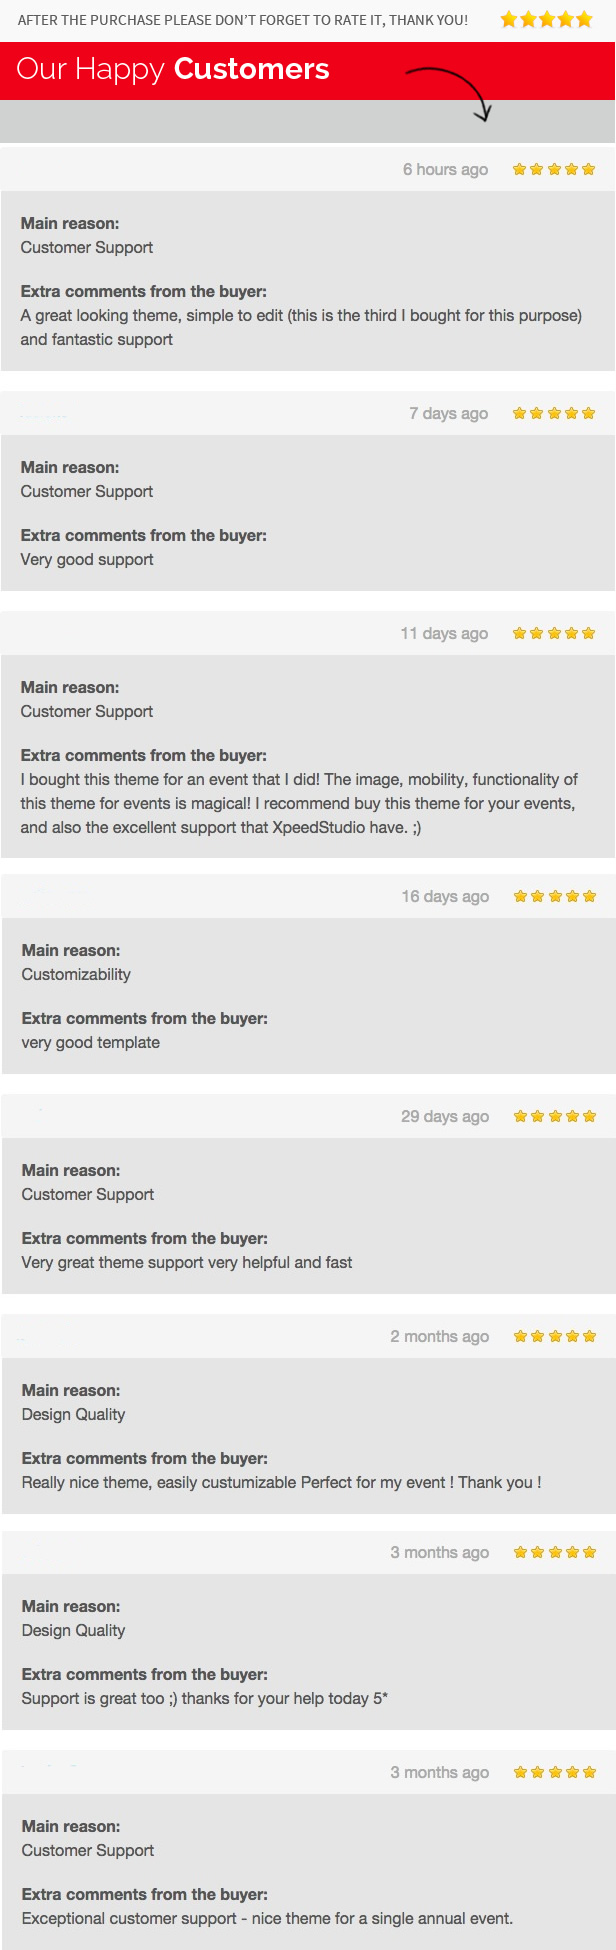Click the "11 days ago" timestamp
Viewport: 616px width, 1950px height.
point(444,633)
